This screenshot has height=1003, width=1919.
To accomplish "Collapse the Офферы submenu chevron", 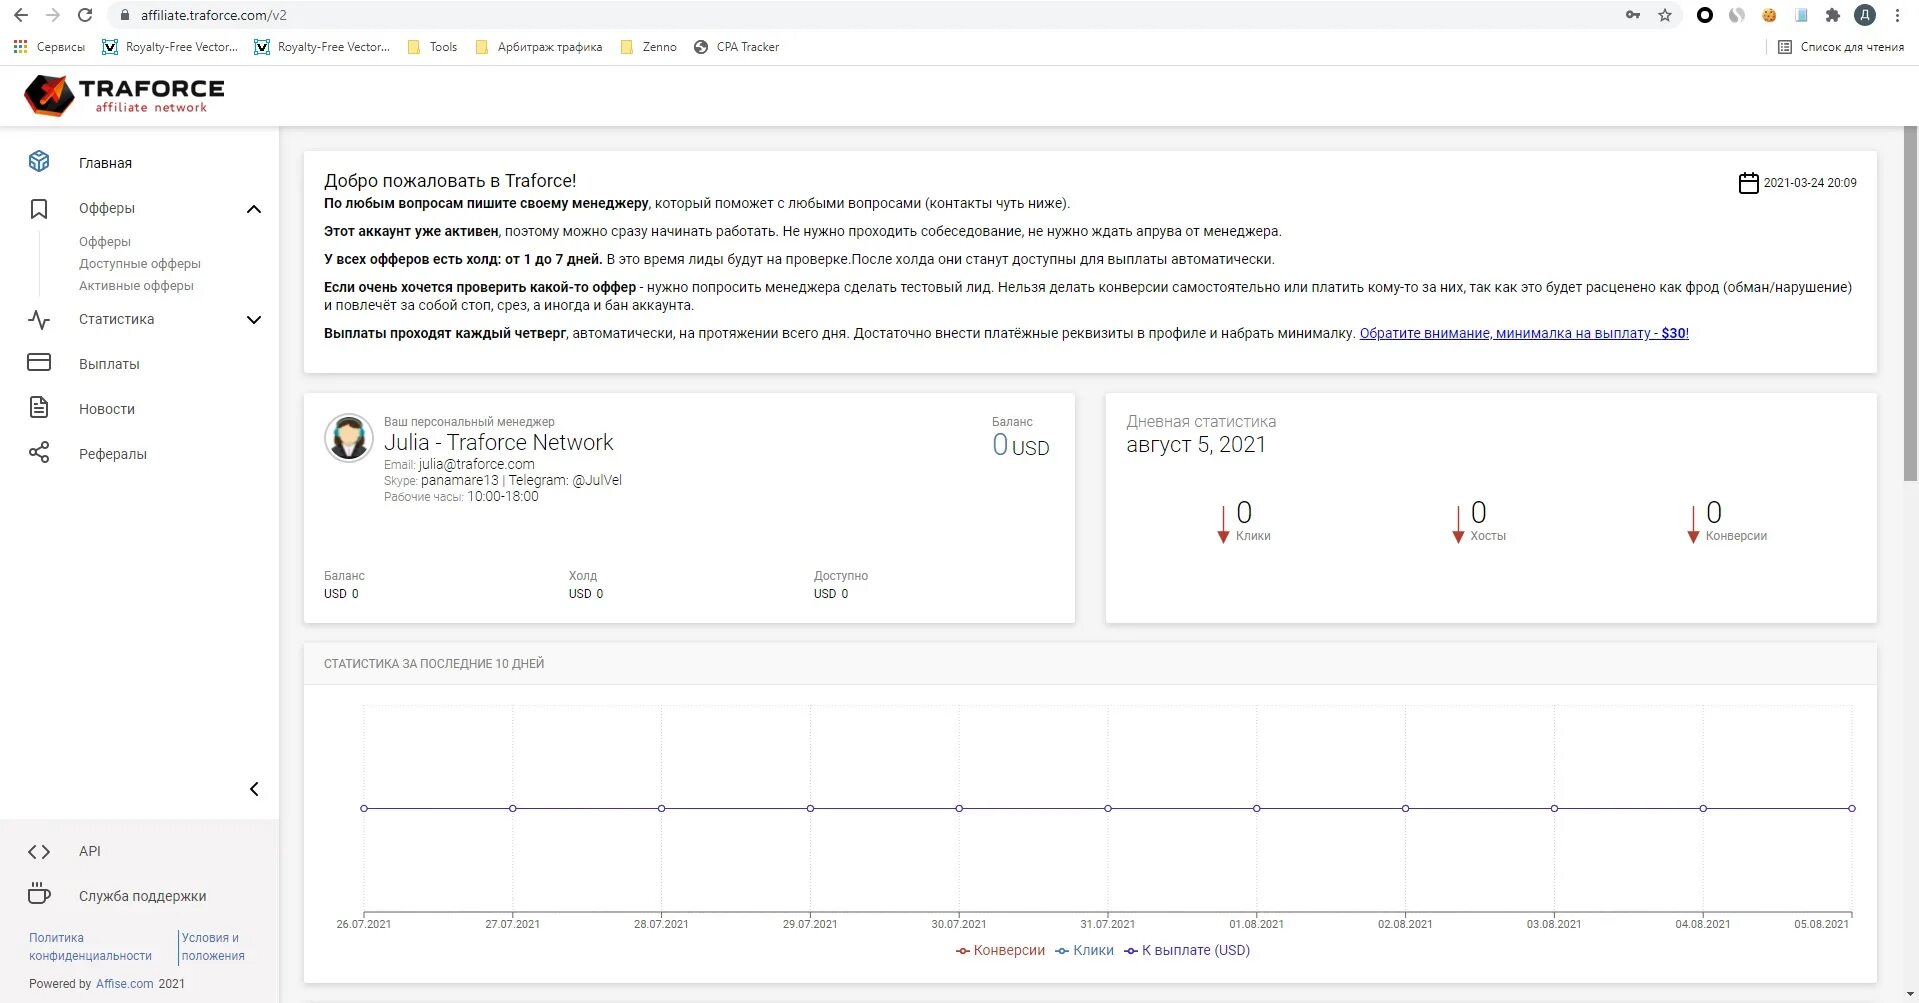I will coord(254,209).
